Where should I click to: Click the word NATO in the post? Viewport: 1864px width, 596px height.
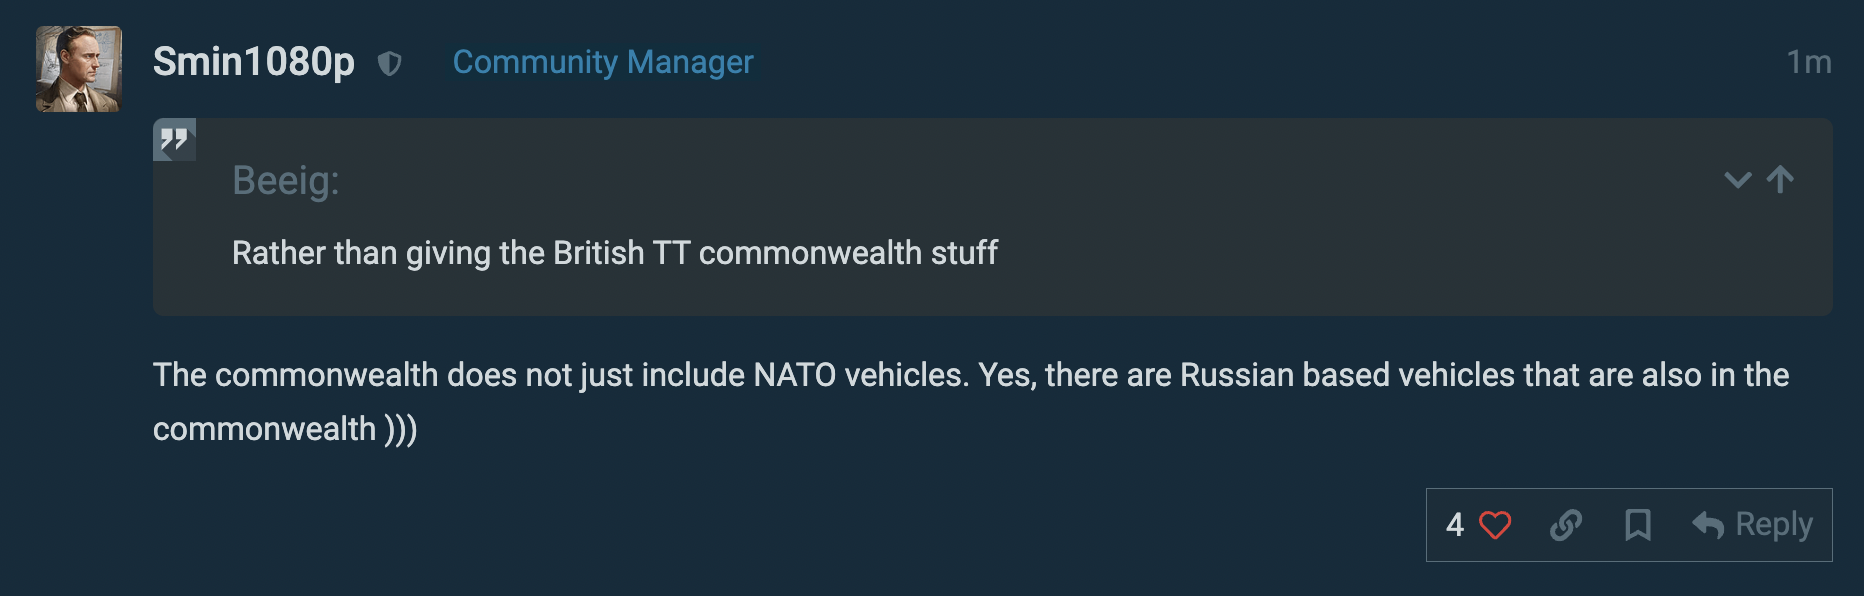[794, 375]
